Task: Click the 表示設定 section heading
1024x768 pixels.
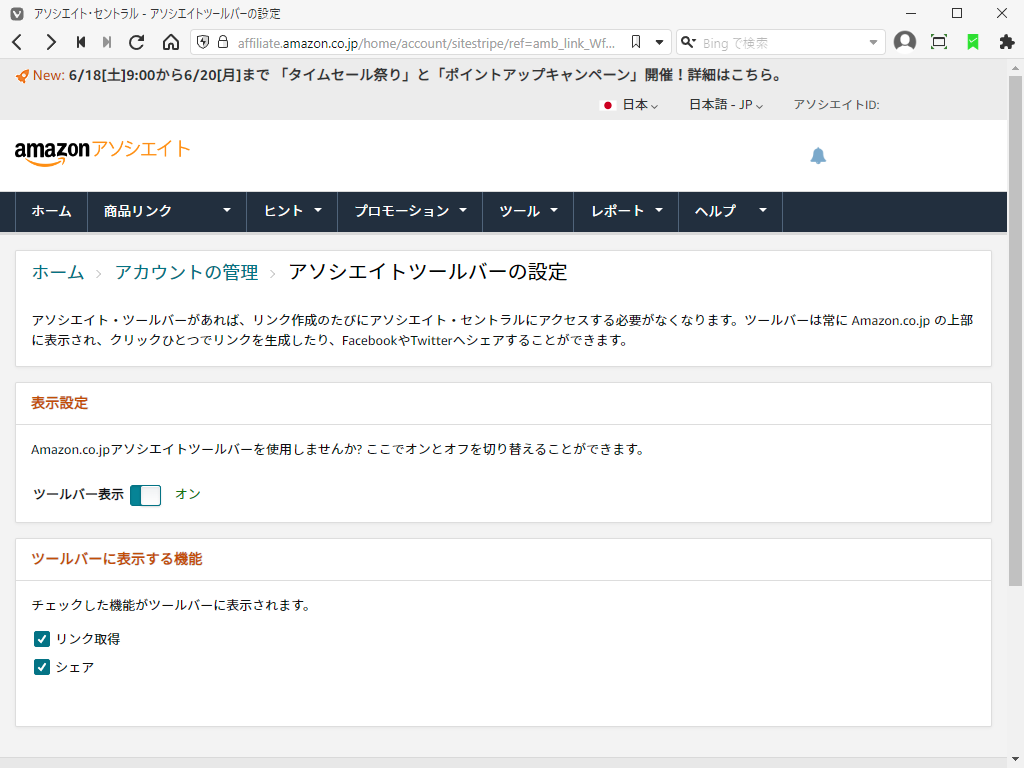Action: tap(59, 403)
